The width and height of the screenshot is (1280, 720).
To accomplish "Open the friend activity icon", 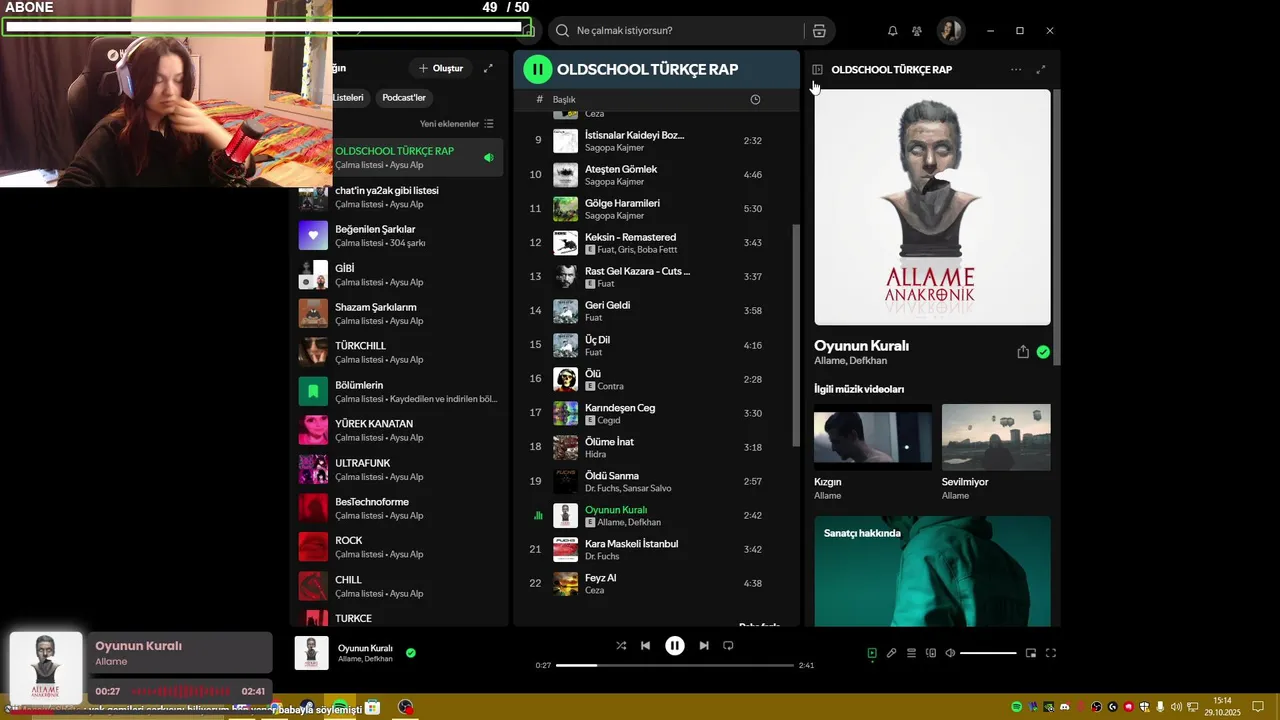I will pos(917,31).
